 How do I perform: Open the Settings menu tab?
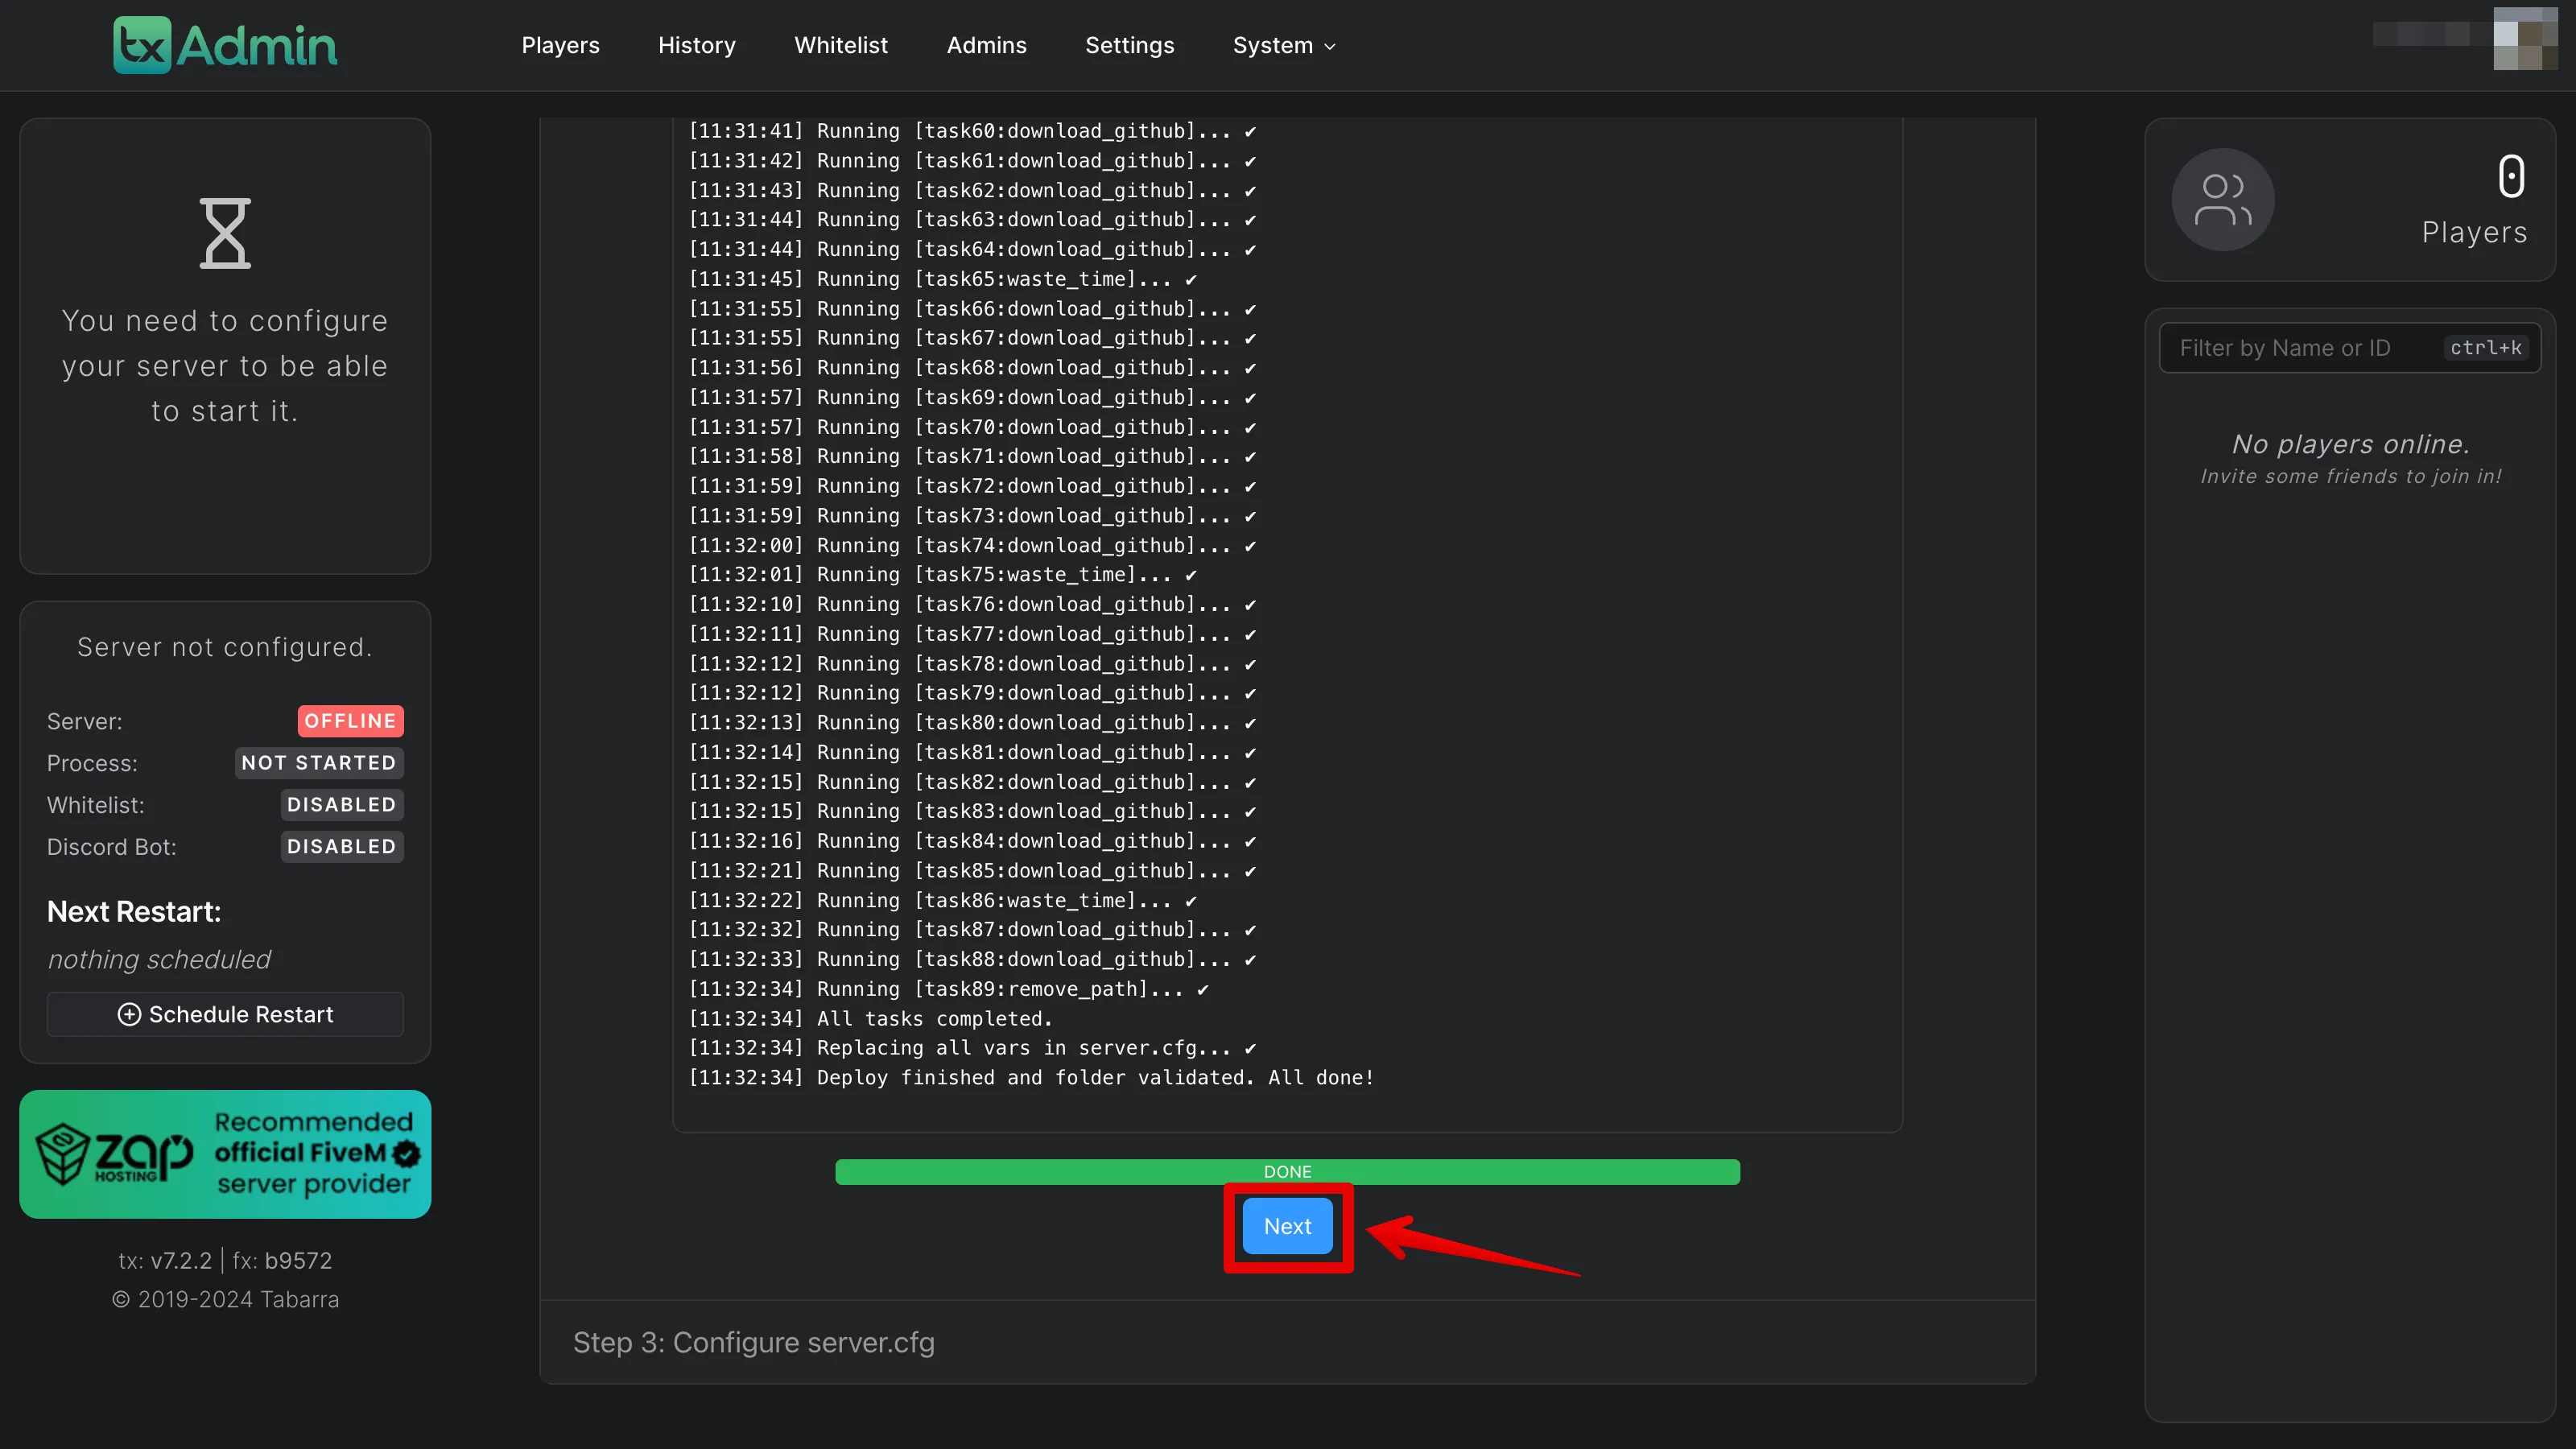point(1127,44)
